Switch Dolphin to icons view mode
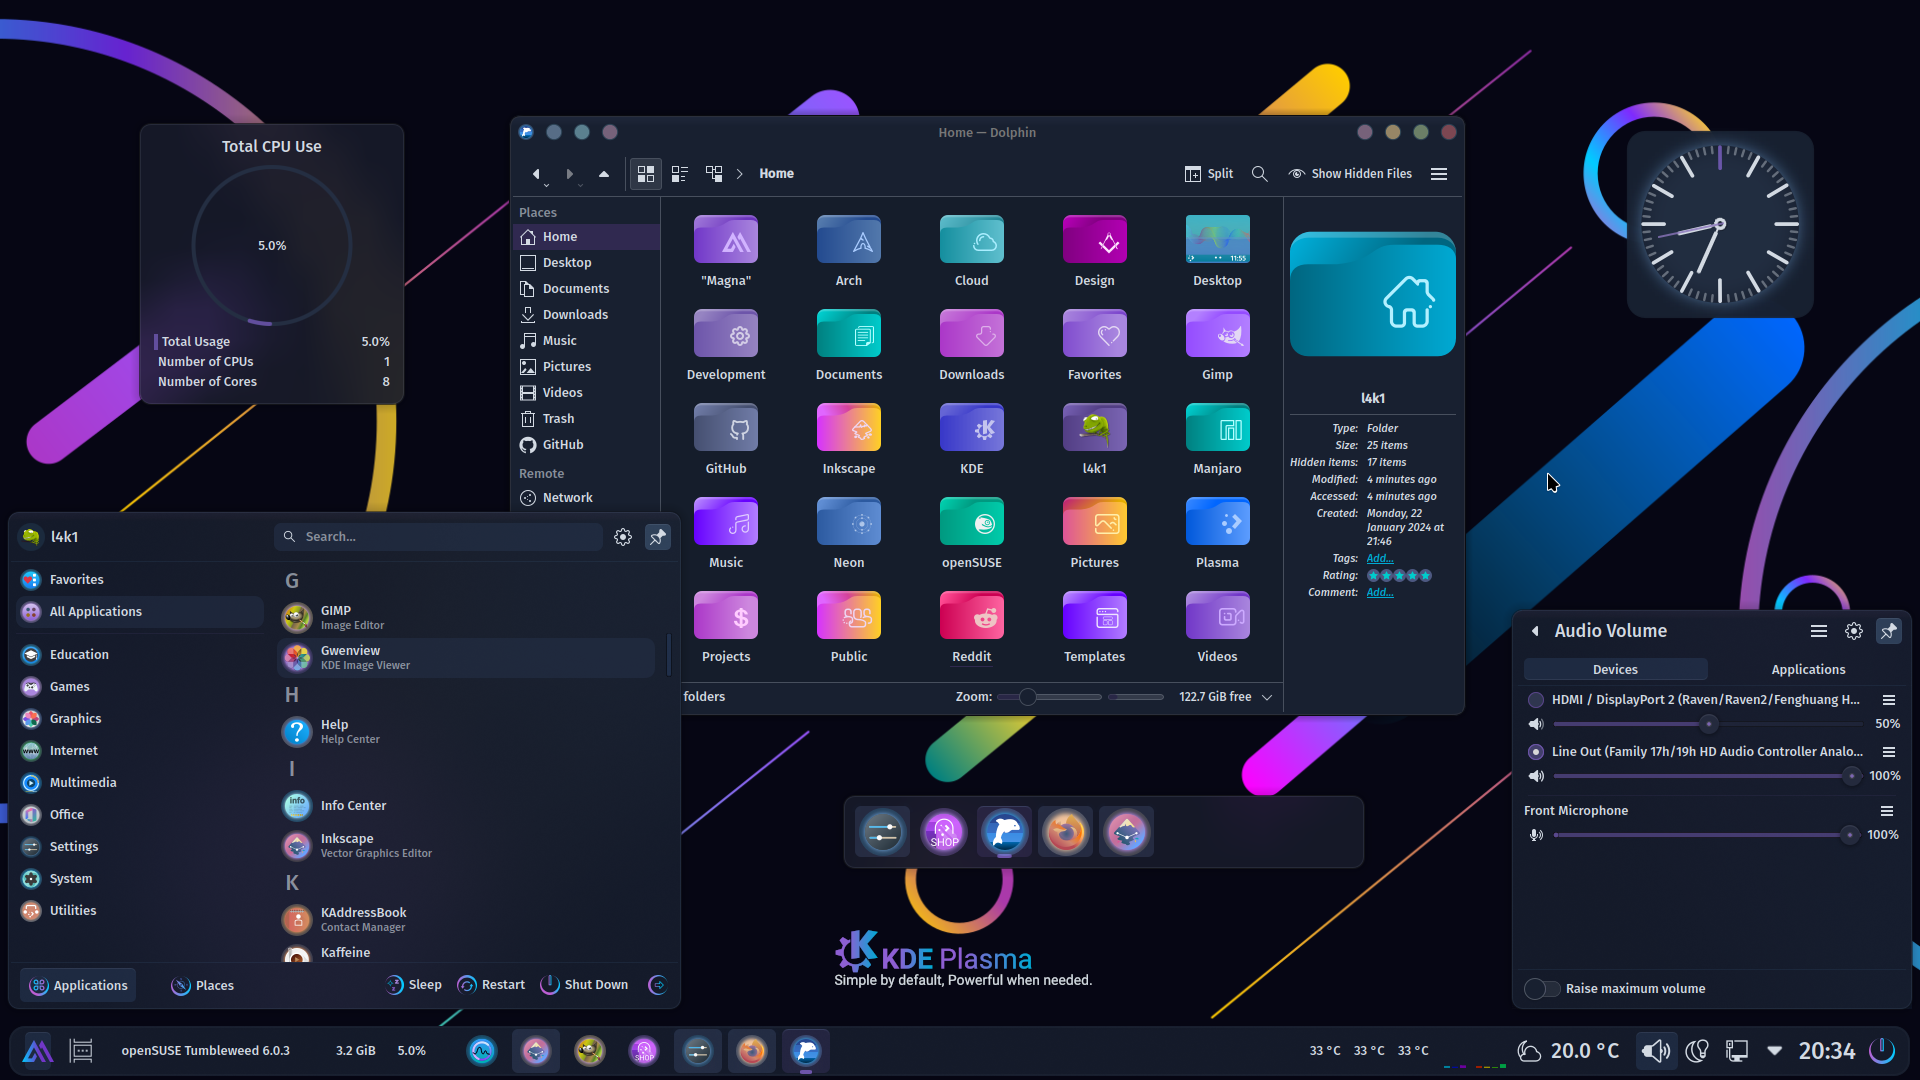This screenshot has height=1080, width=1920. pyautogui.click(x=646, y=174)
